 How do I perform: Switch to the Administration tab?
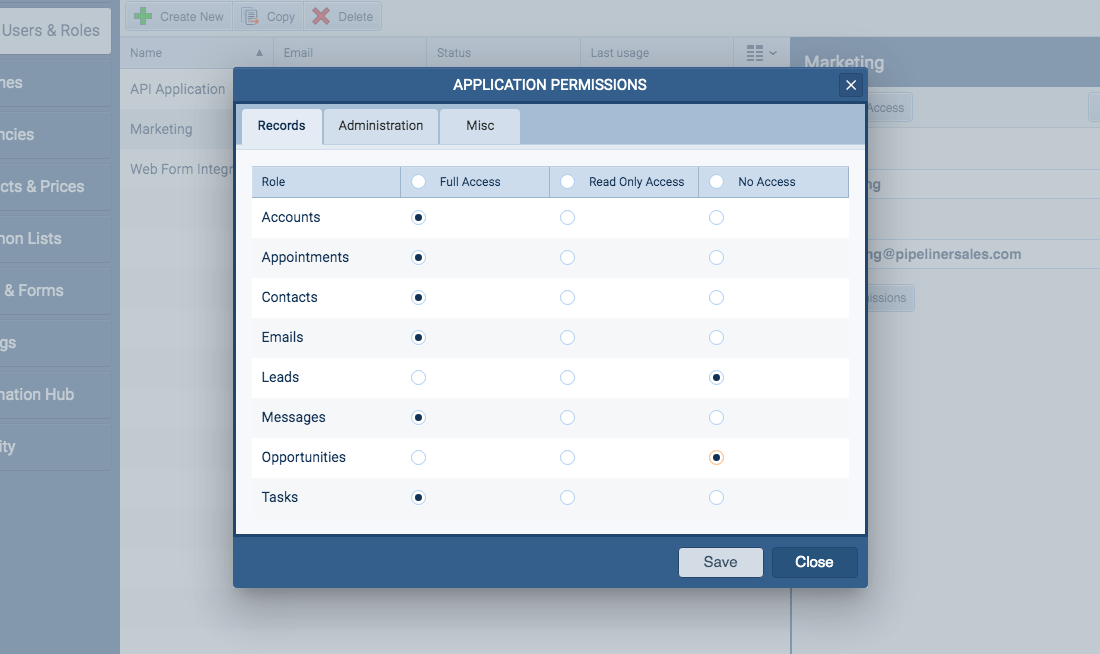[380, 126]
